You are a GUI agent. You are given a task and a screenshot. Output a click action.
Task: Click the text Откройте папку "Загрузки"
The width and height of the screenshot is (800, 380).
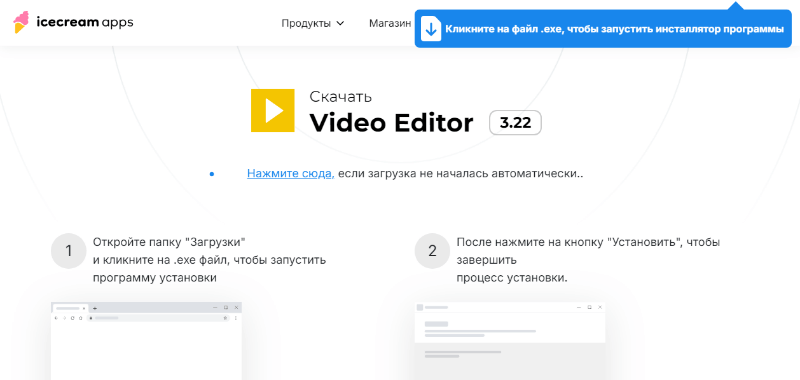[x=170, y=242]
